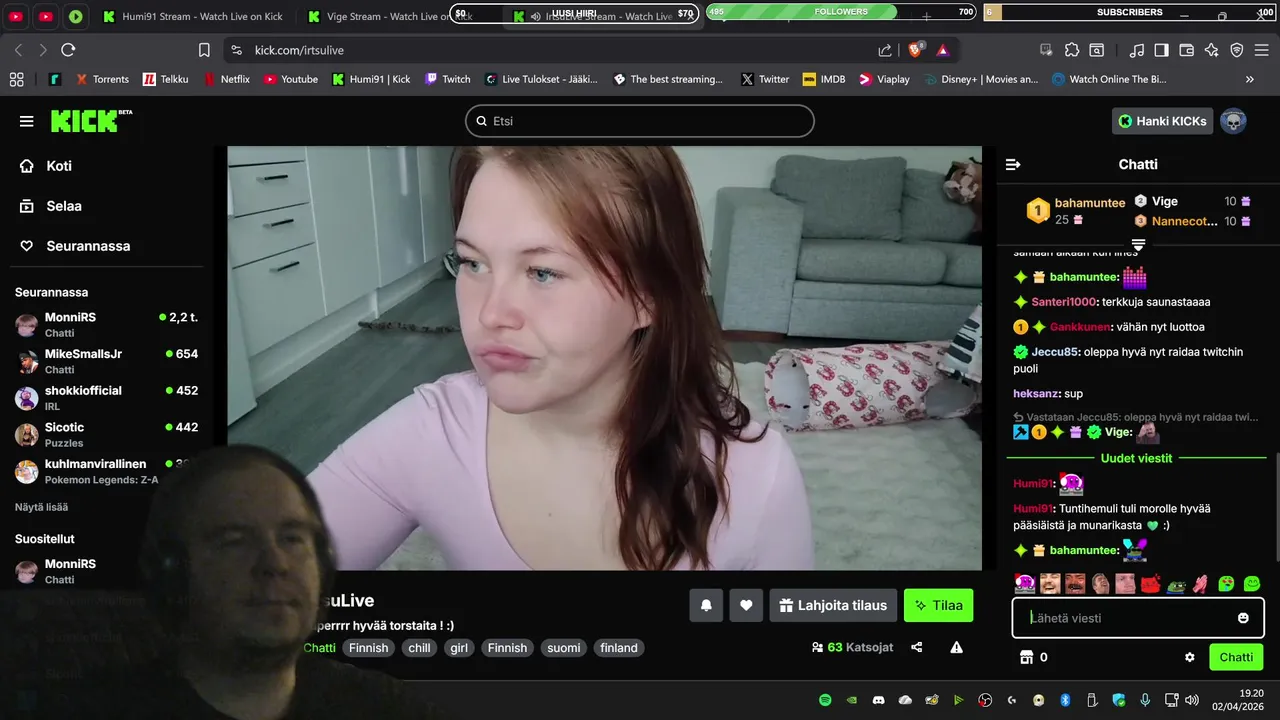Open the IMDB bookmark
1280x720 pixels.
823,79
